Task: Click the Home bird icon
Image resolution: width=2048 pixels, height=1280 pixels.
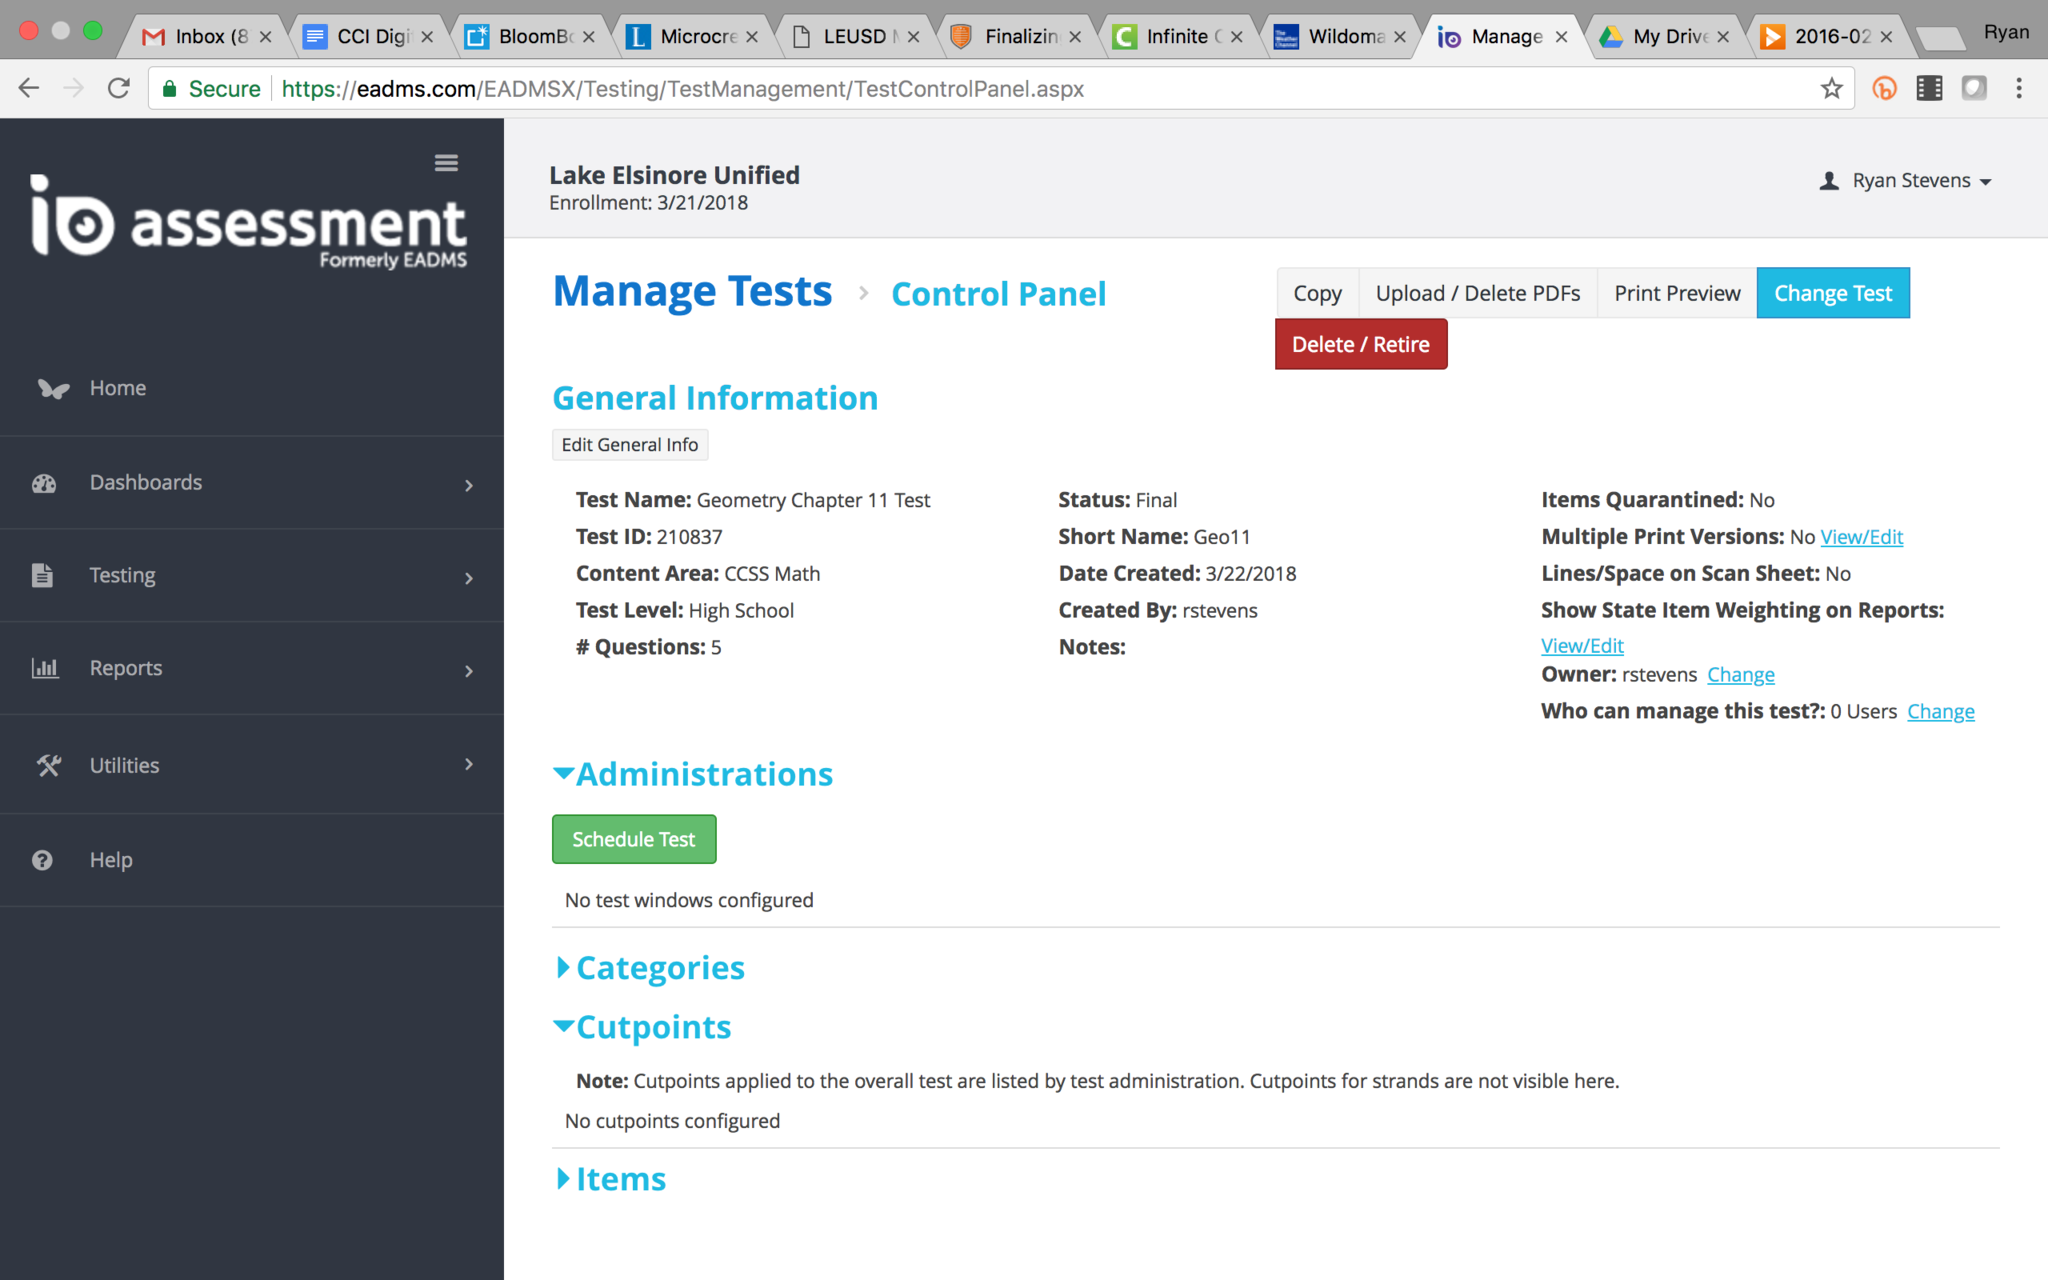Action: tap(53, 389)
